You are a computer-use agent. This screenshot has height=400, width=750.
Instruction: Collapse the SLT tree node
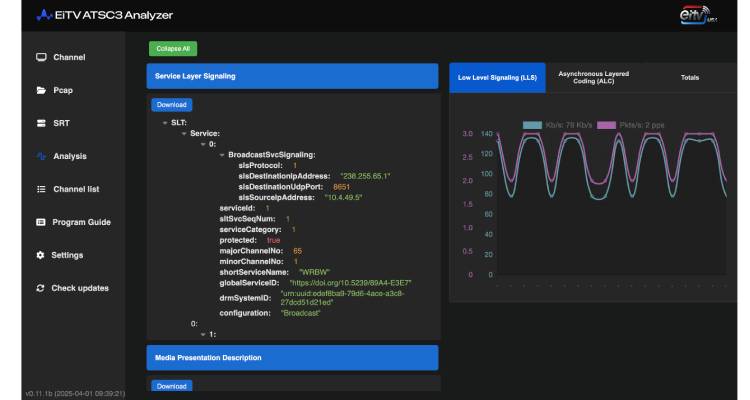[x=164, y=123]
